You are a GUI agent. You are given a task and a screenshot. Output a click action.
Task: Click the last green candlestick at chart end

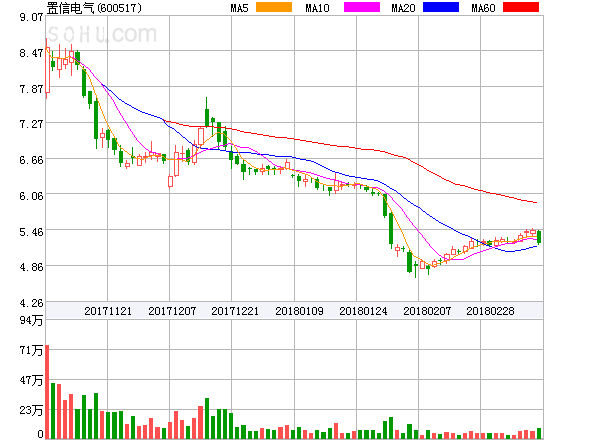539,237
